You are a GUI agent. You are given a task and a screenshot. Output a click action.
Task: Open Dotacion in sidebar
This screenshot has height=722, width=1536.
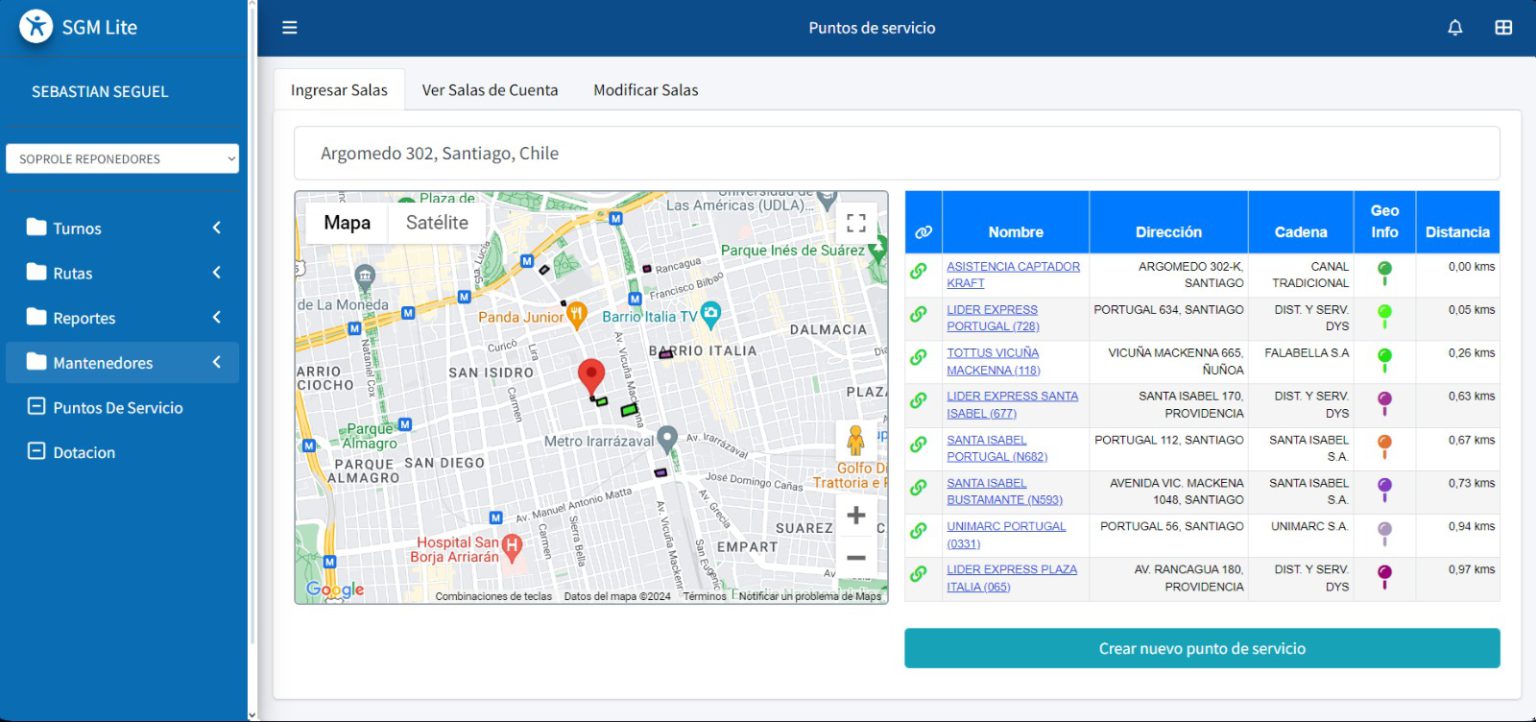click(123, 452)
